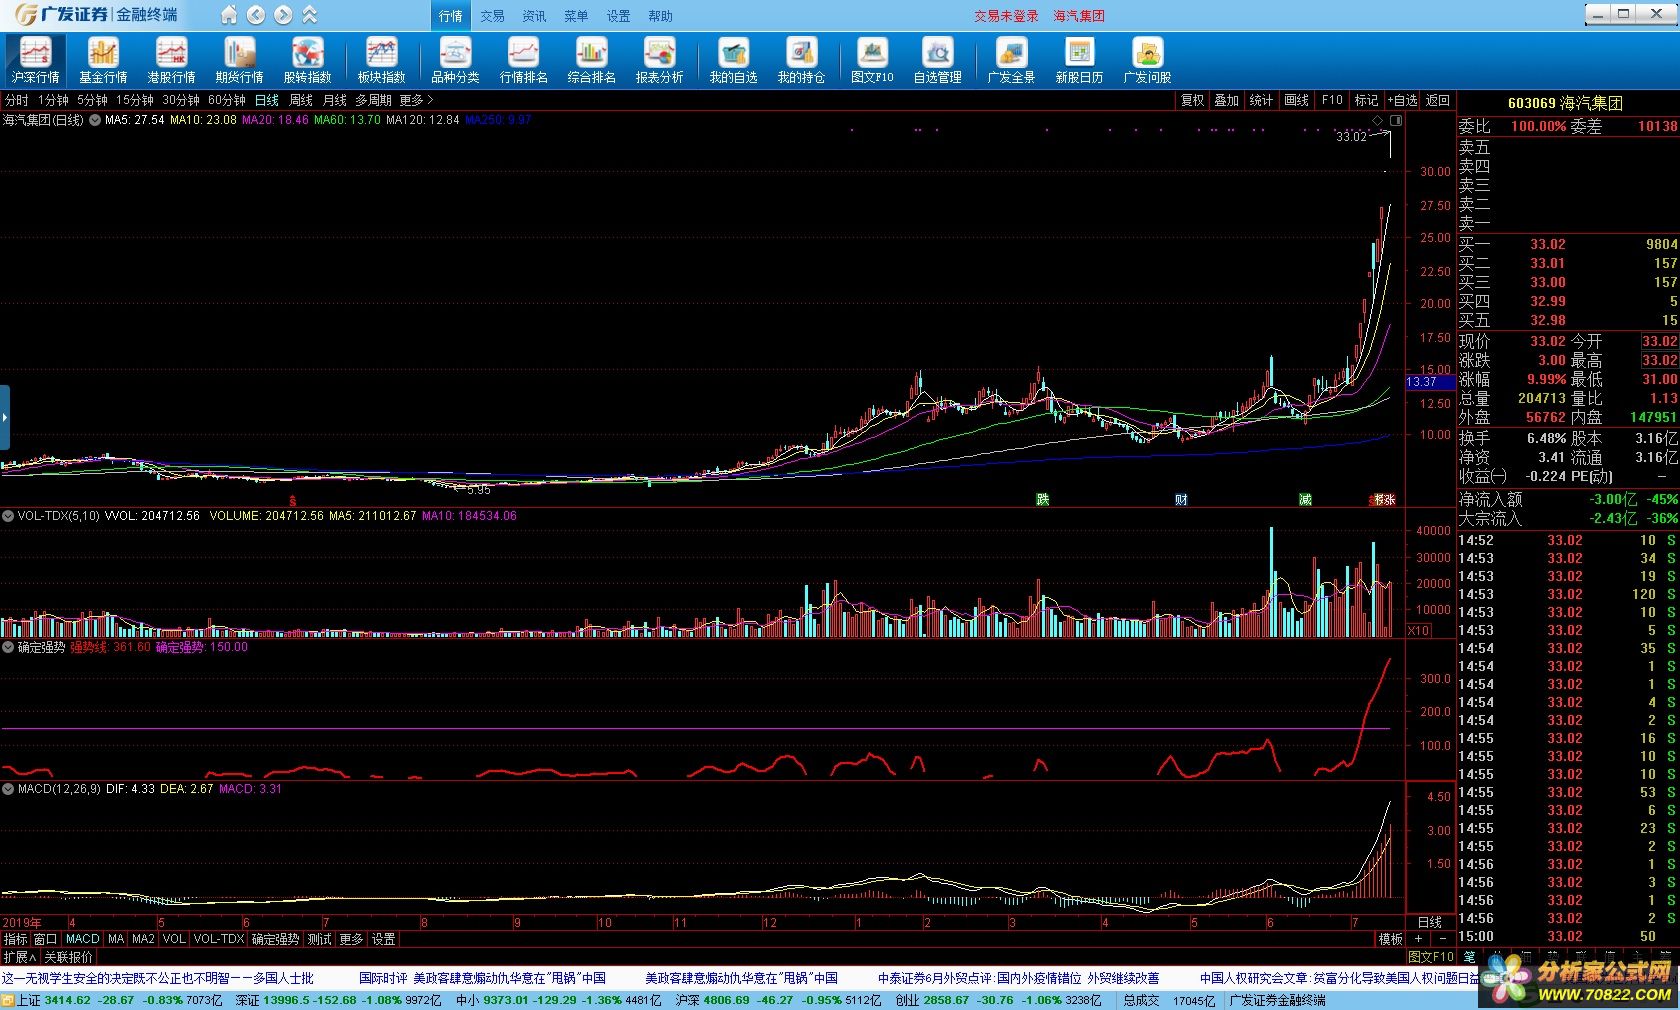Select 60分钟 chart period
The height and width of the screenshot is (1010, 1680).
tap(227, 100)
